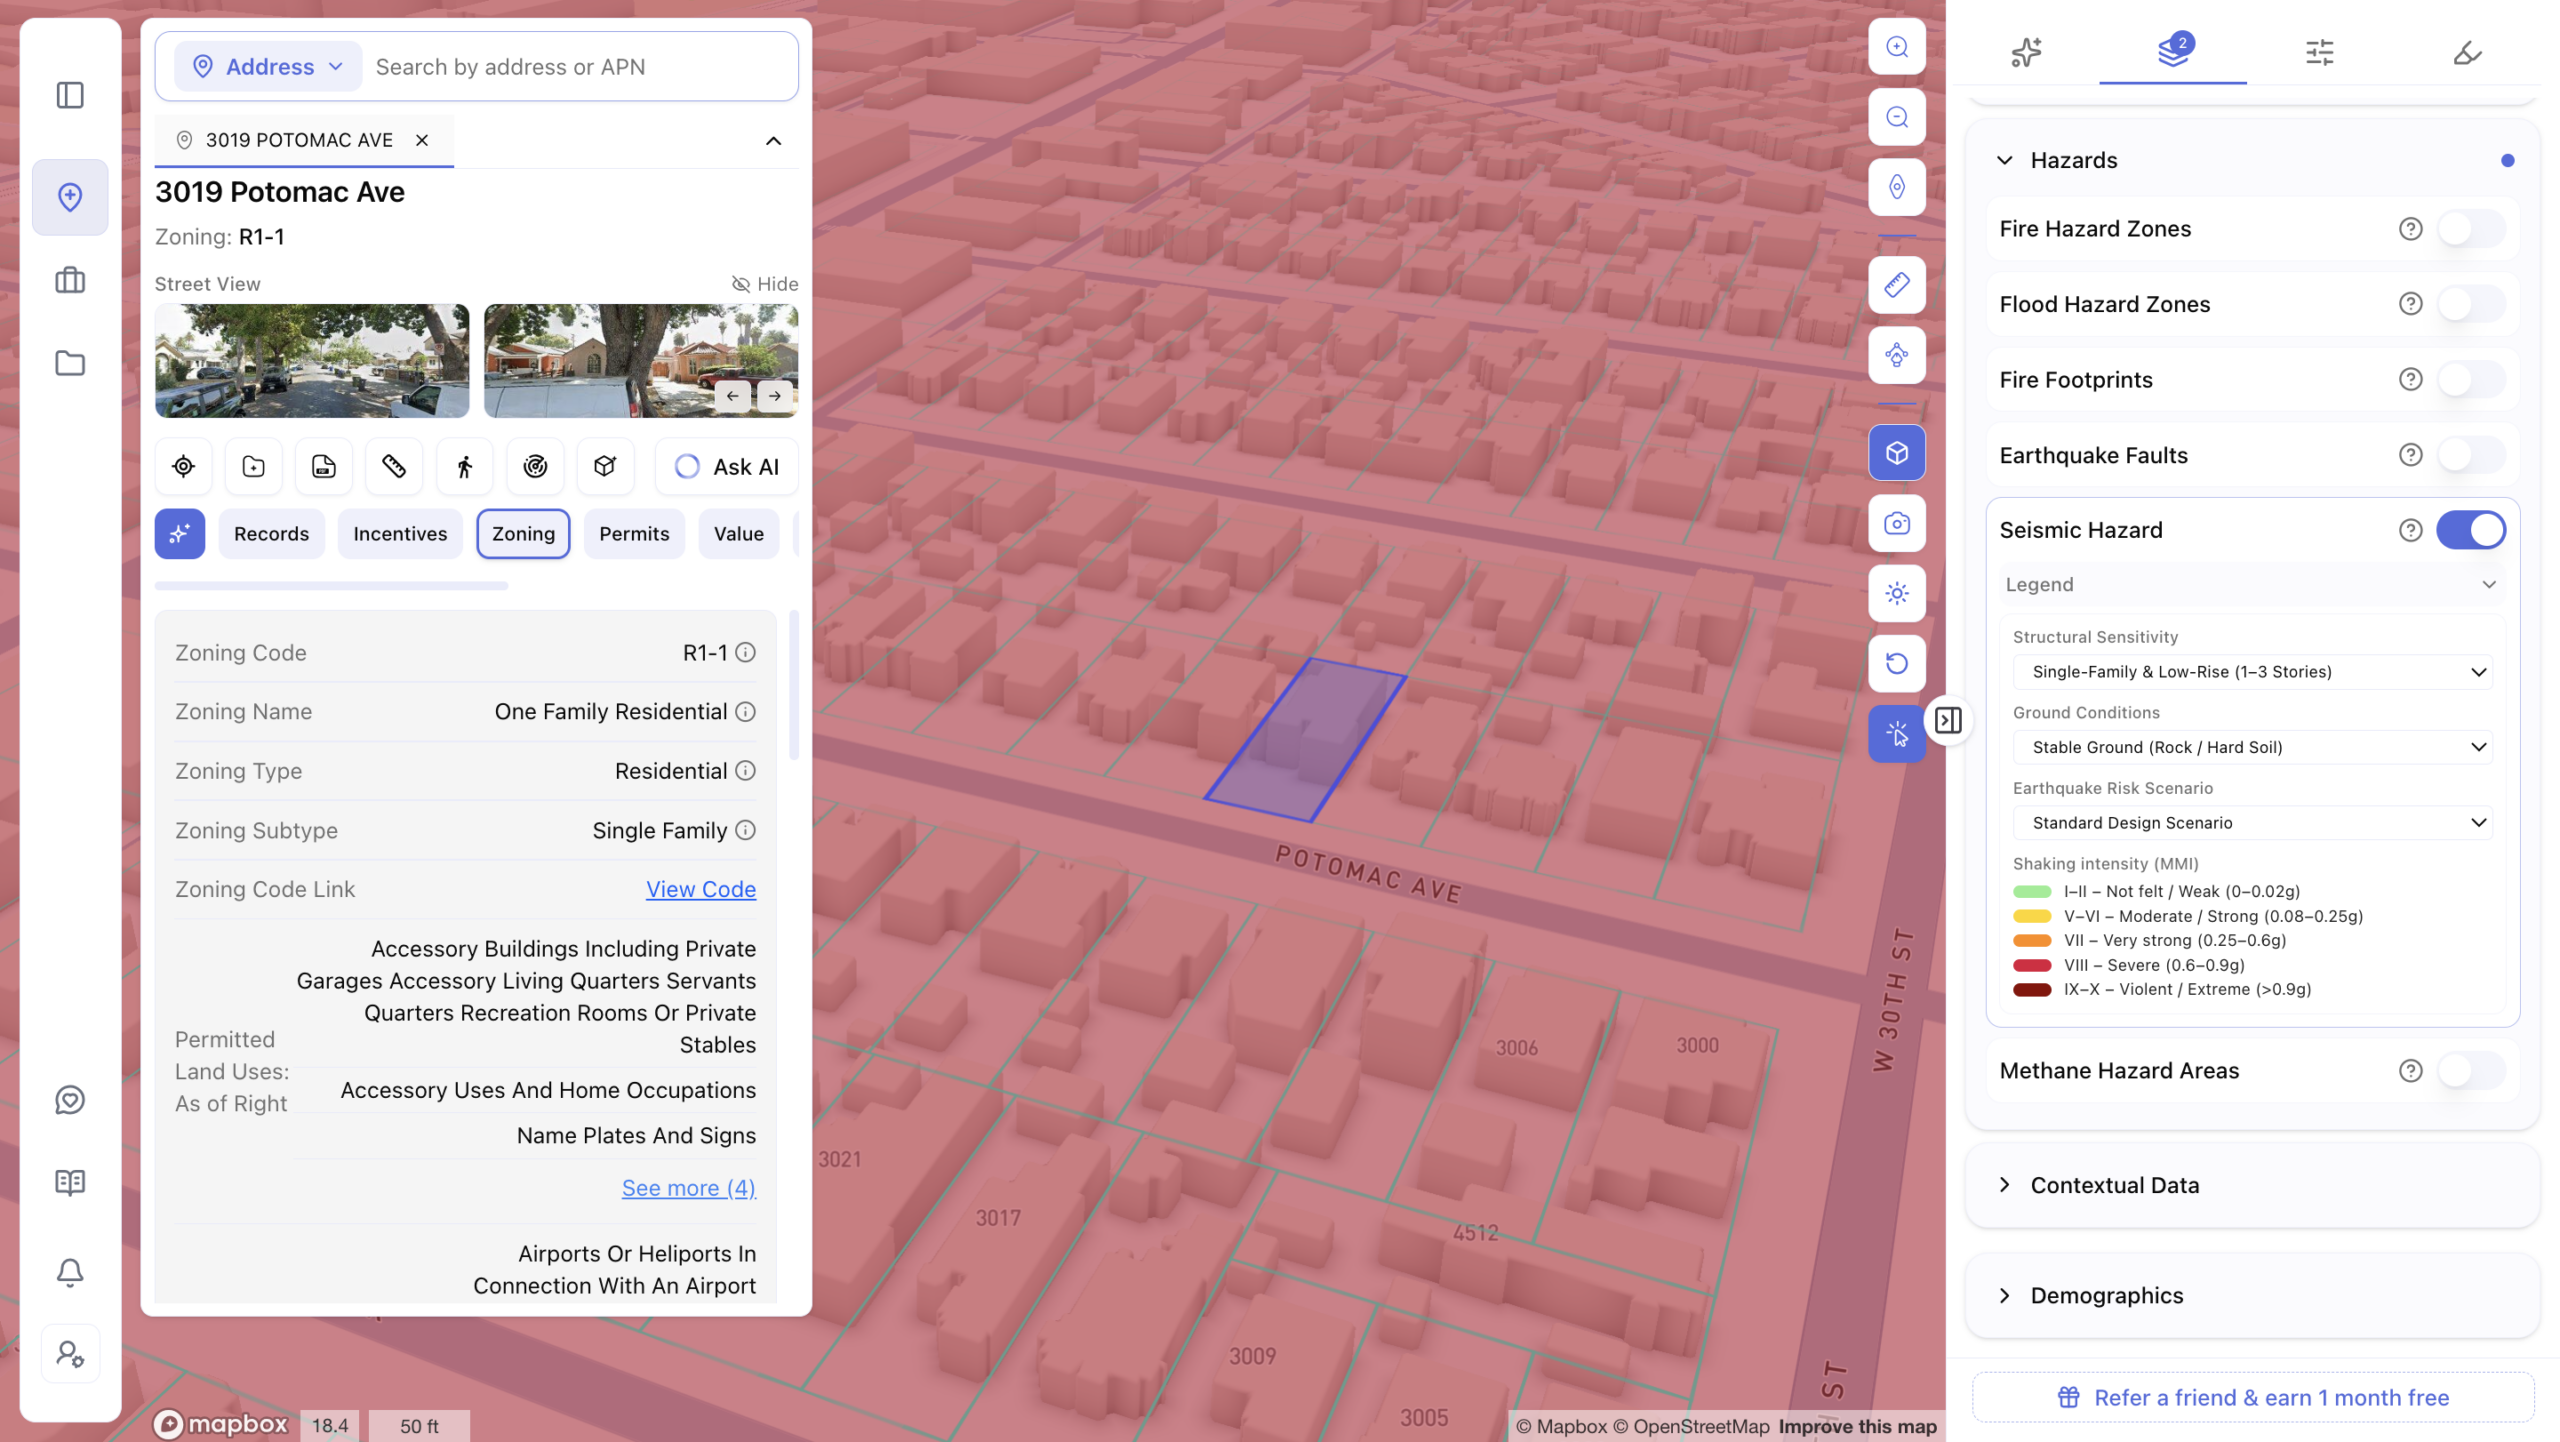Collapse the Hazards section
Image resolution: width=2560 pixels, height=1442 pixels.
click(x=2005, y=161)
